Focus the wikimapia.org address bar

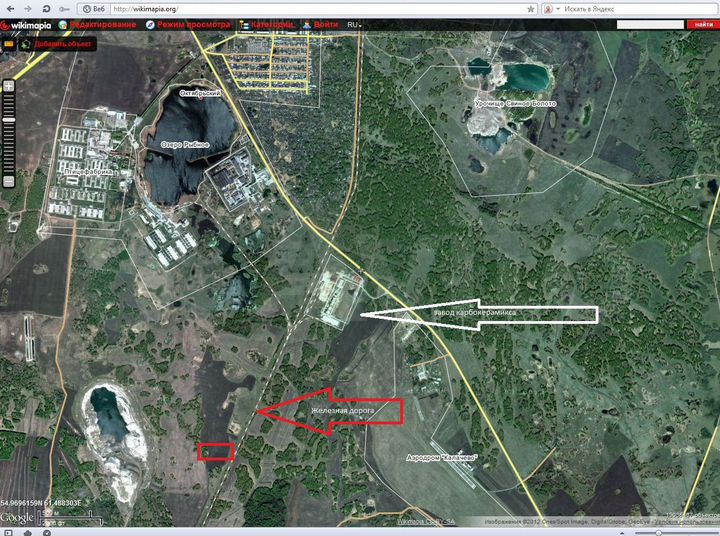[x=300, y=8]
